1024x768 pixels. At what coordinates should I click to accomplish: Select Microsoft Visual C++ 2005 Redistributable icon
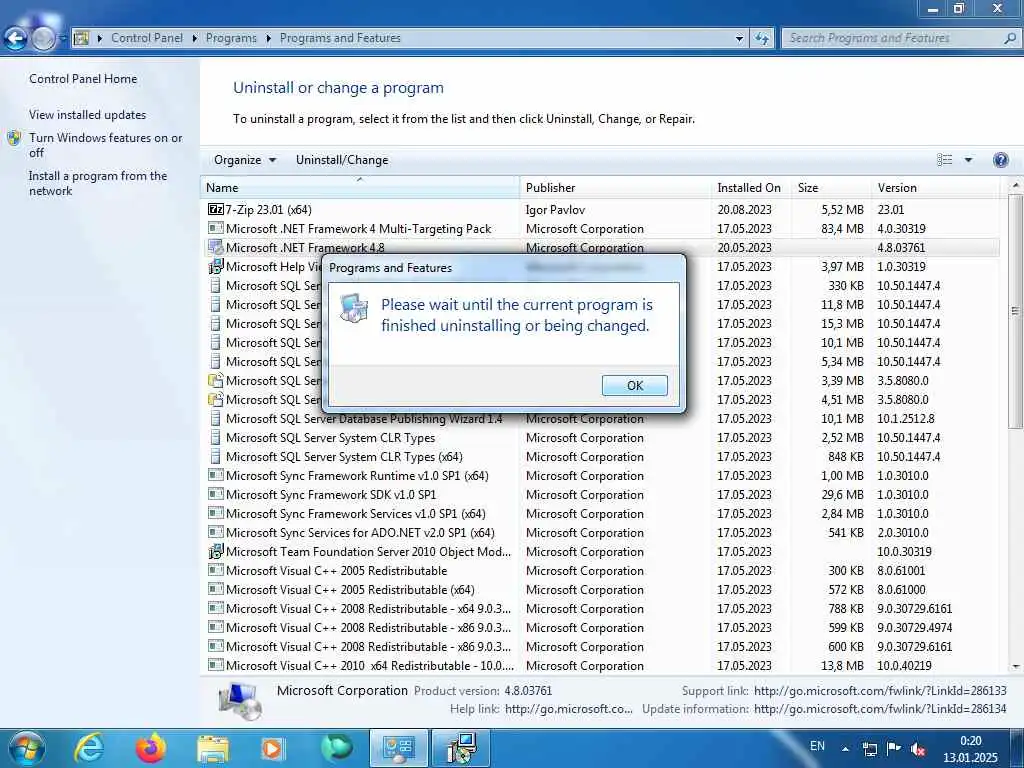(216, 570)
